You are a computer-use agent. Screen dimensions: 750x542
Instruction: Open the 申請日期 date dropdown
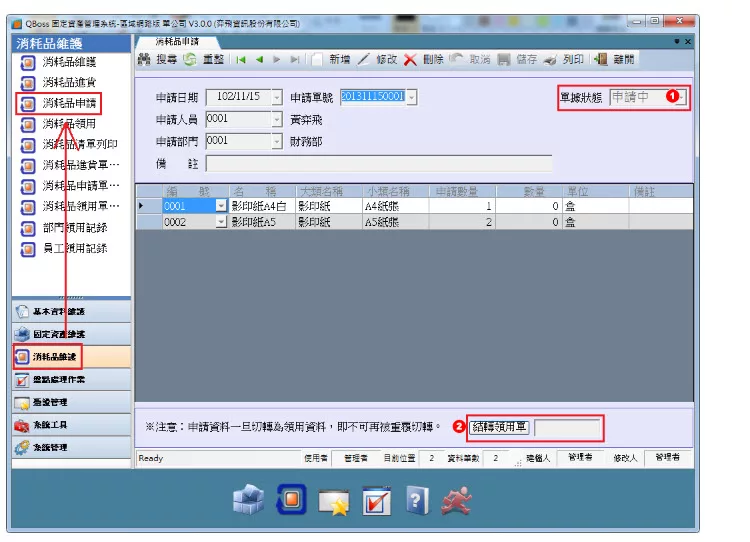(277, 97)
